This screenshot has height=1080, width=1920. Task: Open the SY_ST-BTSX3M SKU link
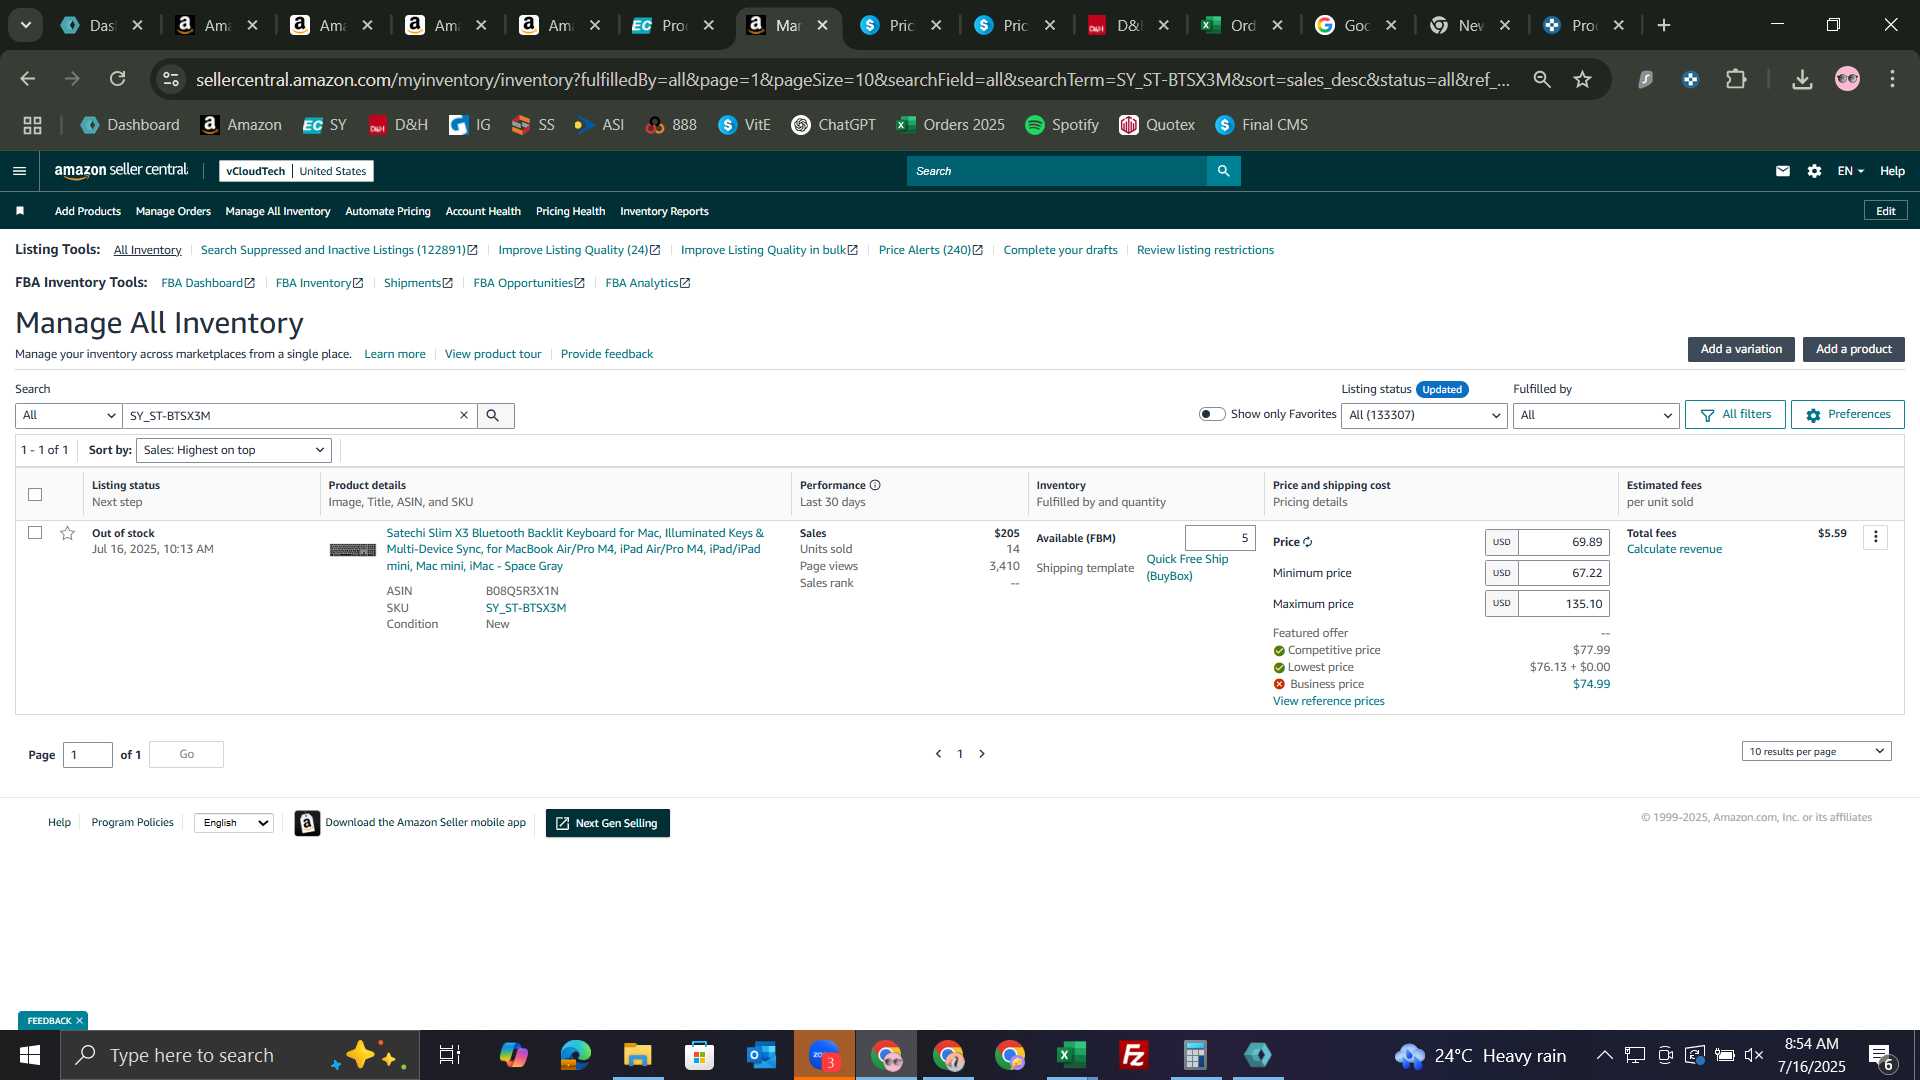[526, 608]
